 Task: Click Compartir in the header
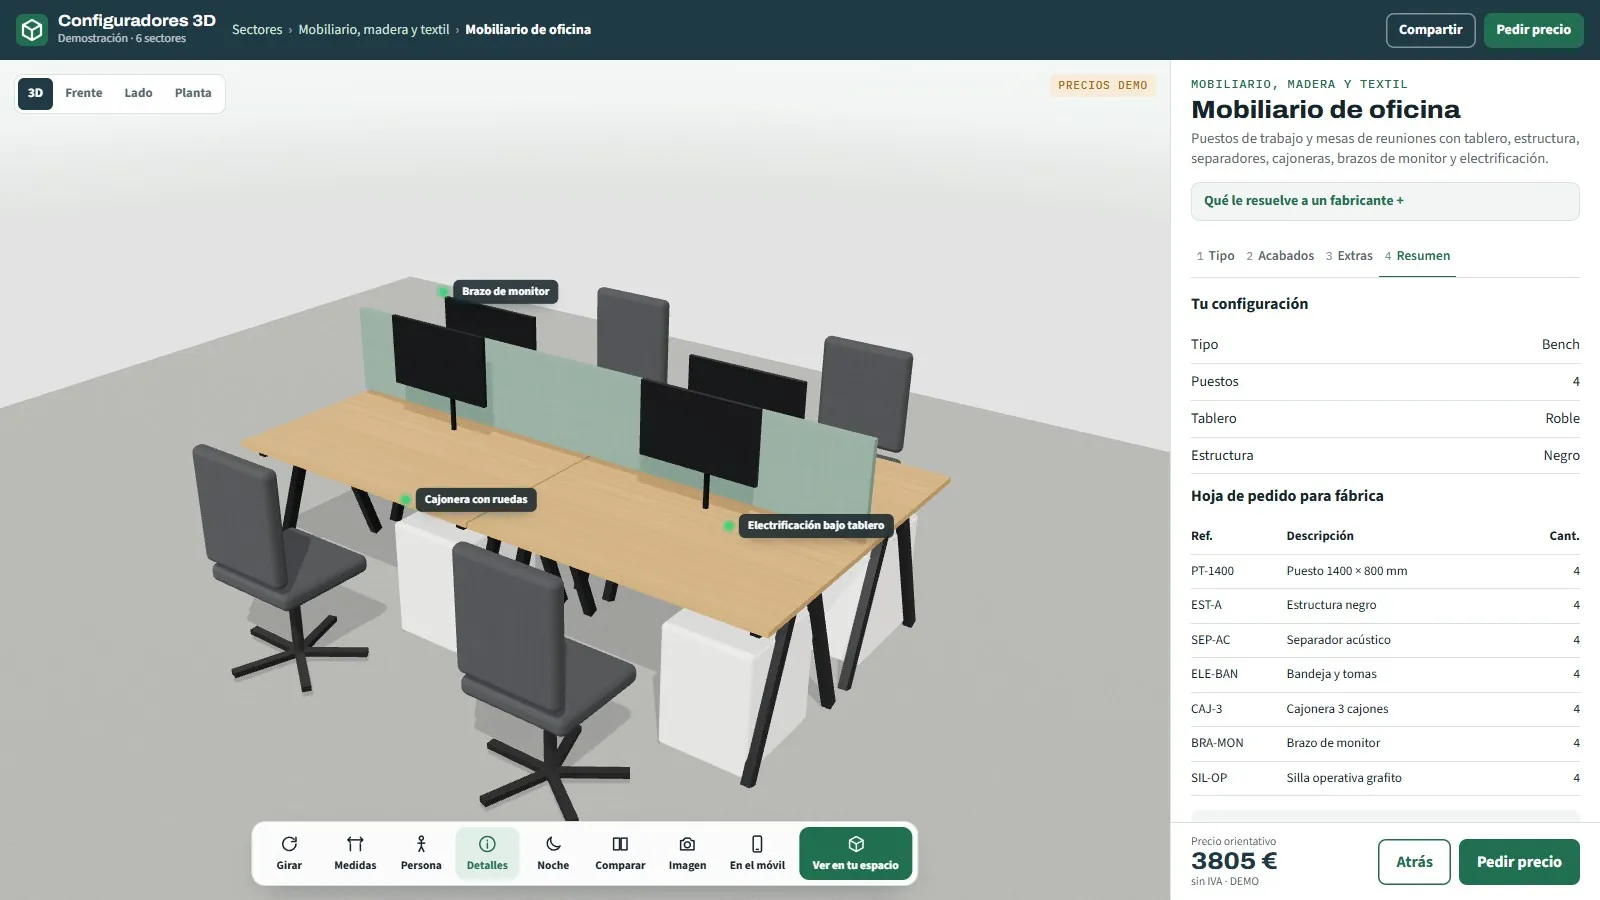coord(1430,30)
